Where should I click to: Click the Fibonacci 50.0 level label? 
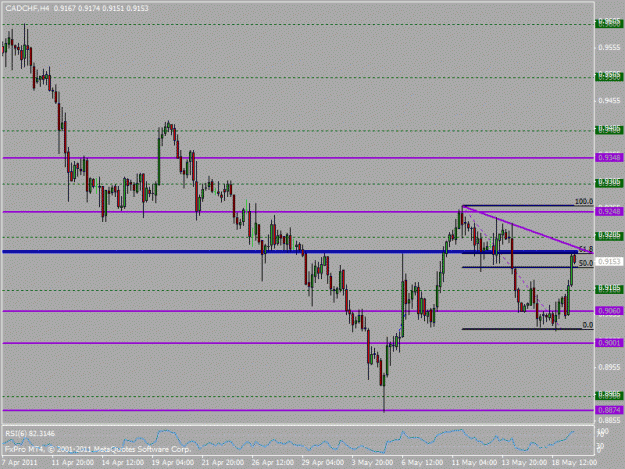click(586, 263)
